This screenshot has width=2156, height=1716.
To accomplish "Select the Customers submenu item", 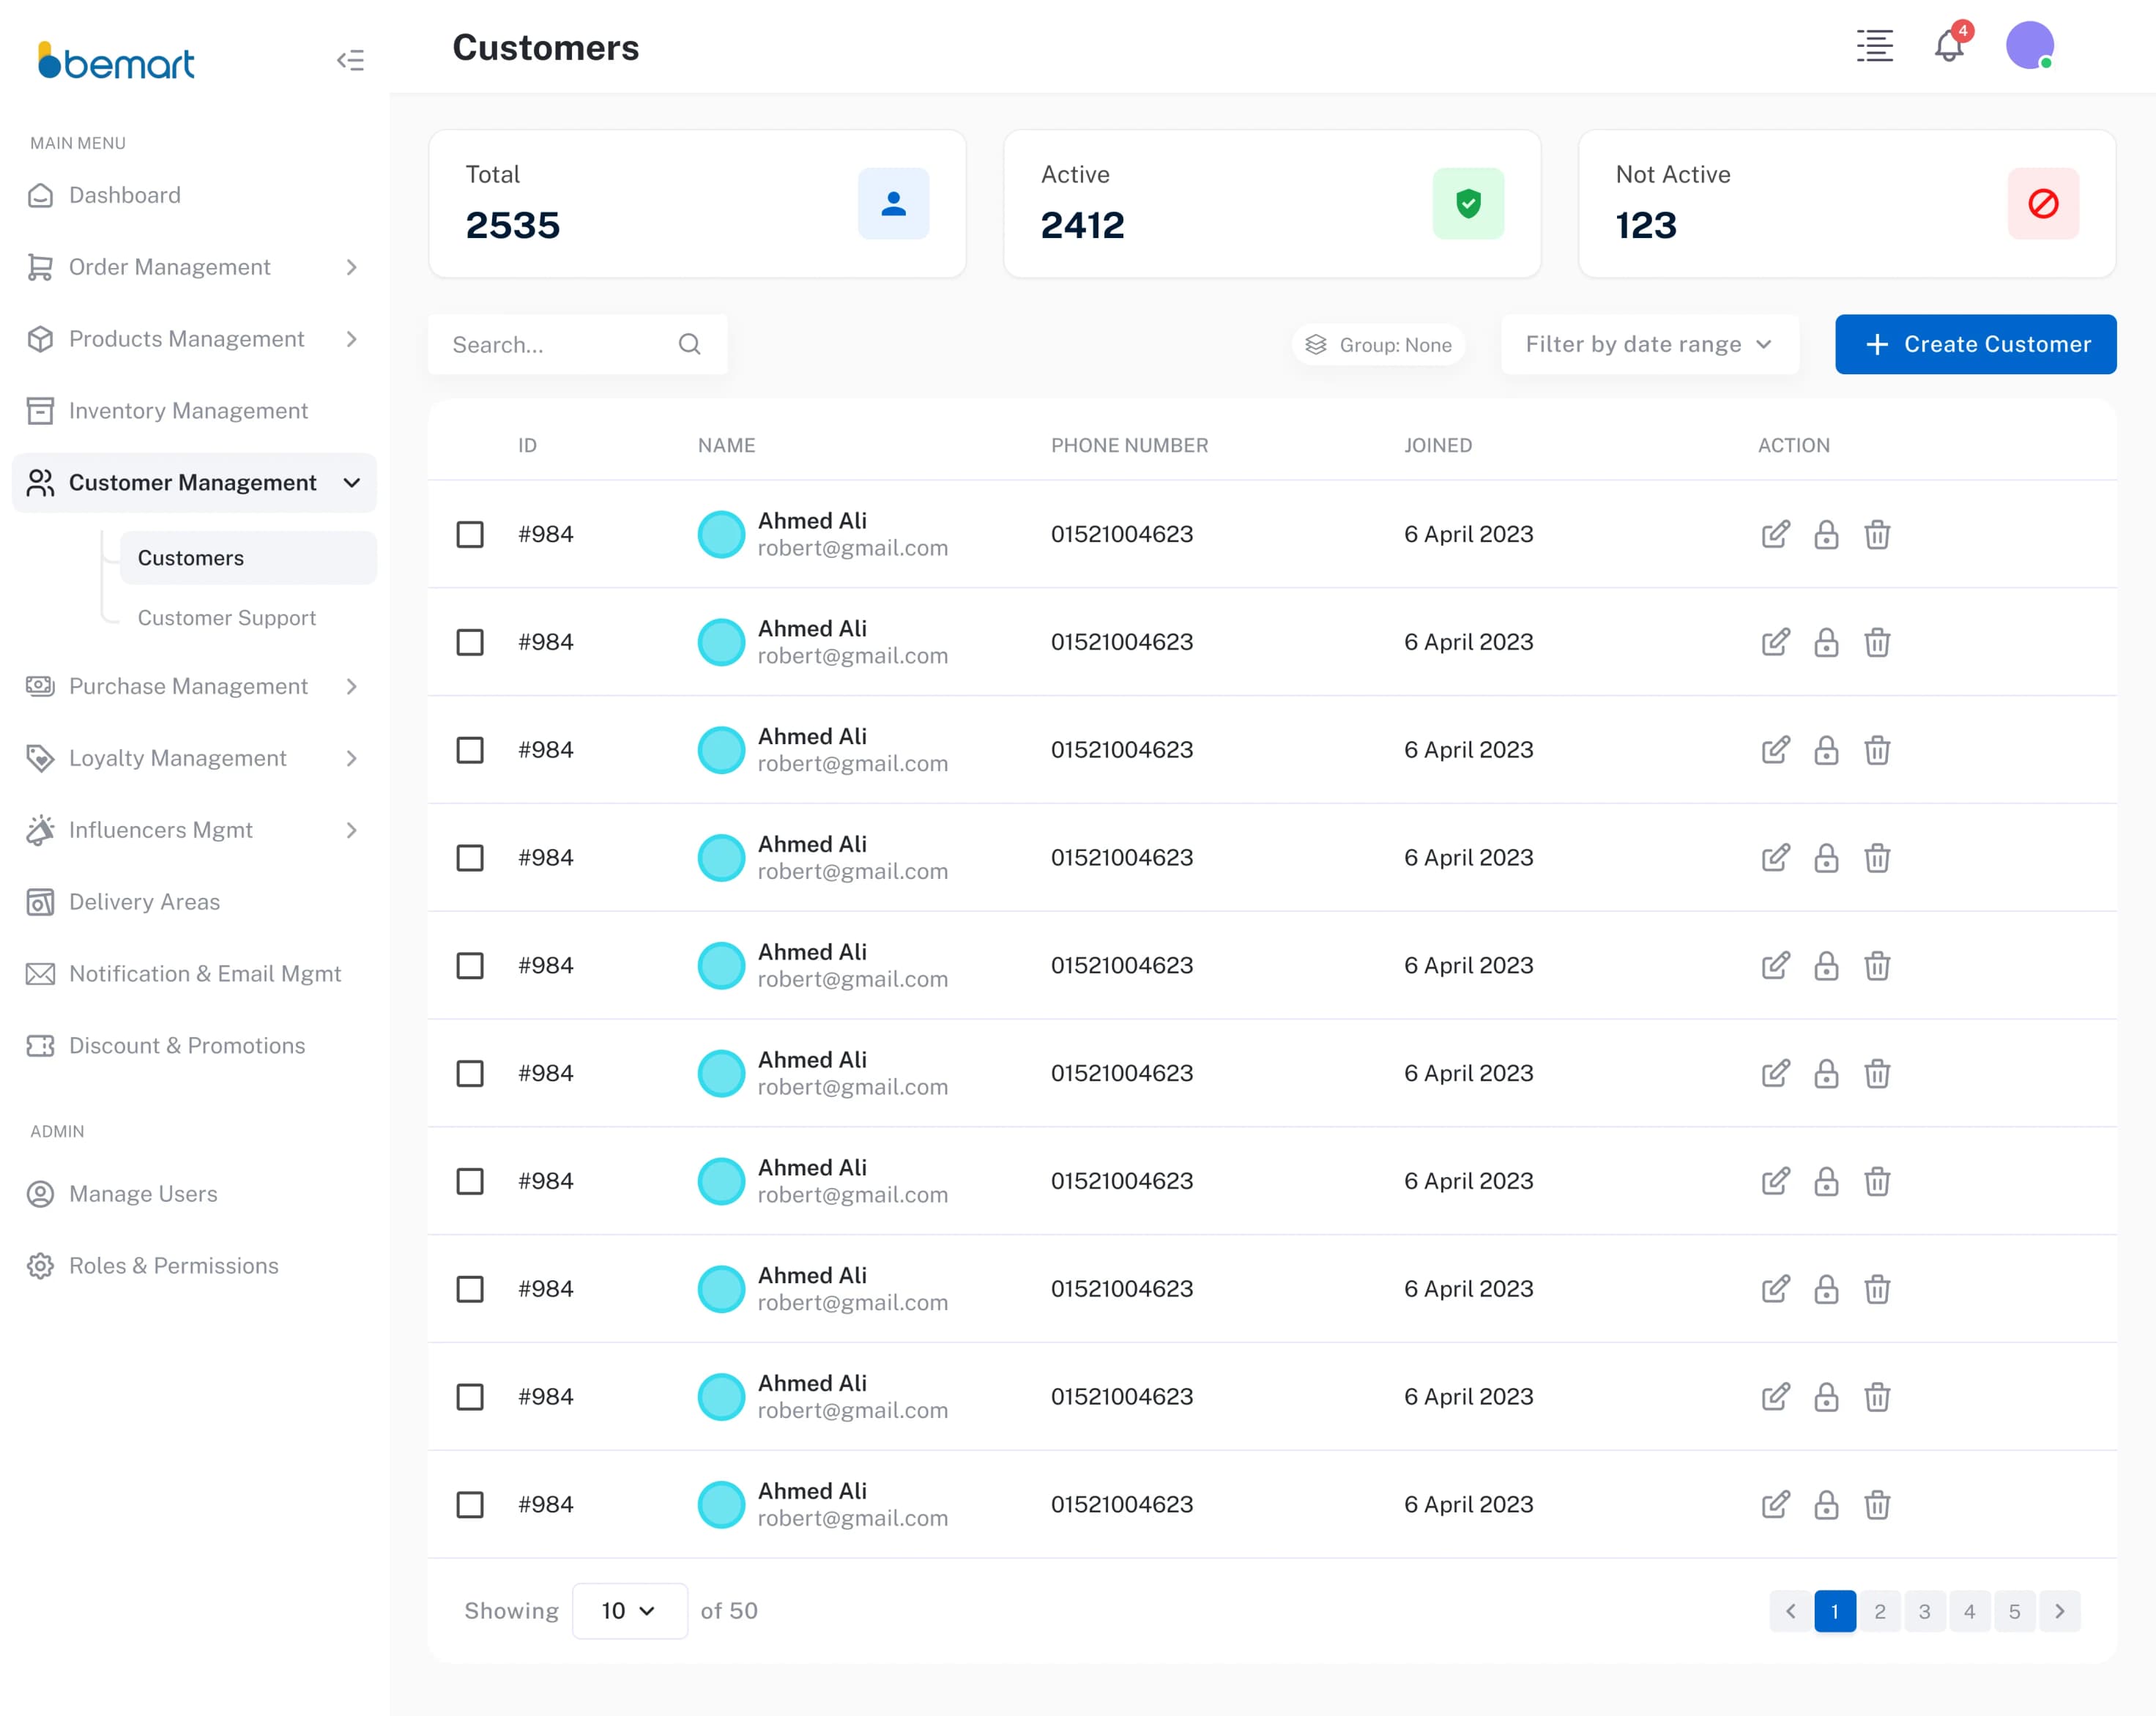I will pos(248,558).
